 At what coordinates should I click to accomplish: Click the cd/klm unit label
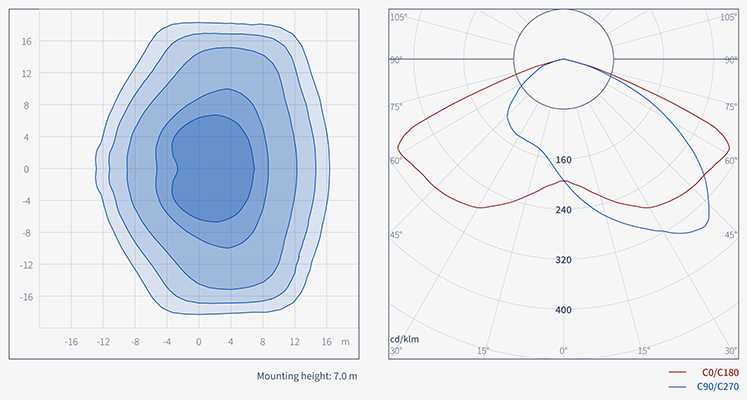[x=403, y=340]
